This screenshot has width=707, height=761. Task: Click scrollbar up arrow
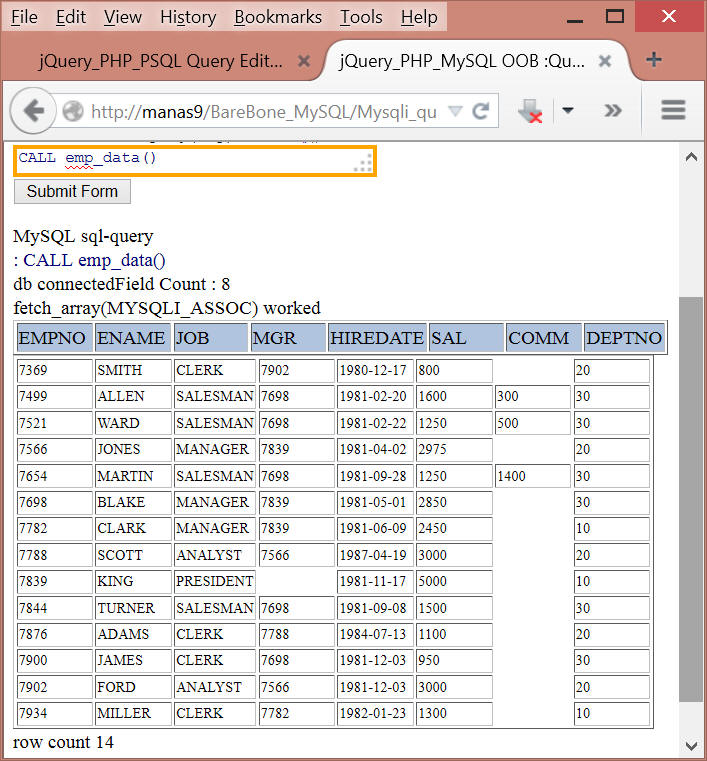(x=691, y=157)
